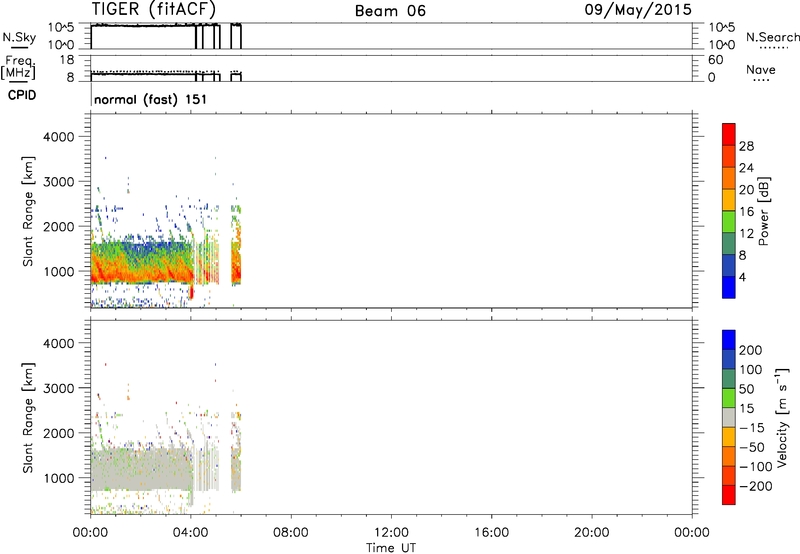Click the -15 label on velocity colorbar
Image resolution: width=800 pixels, height=554 pixels.
tap(752, 428)
